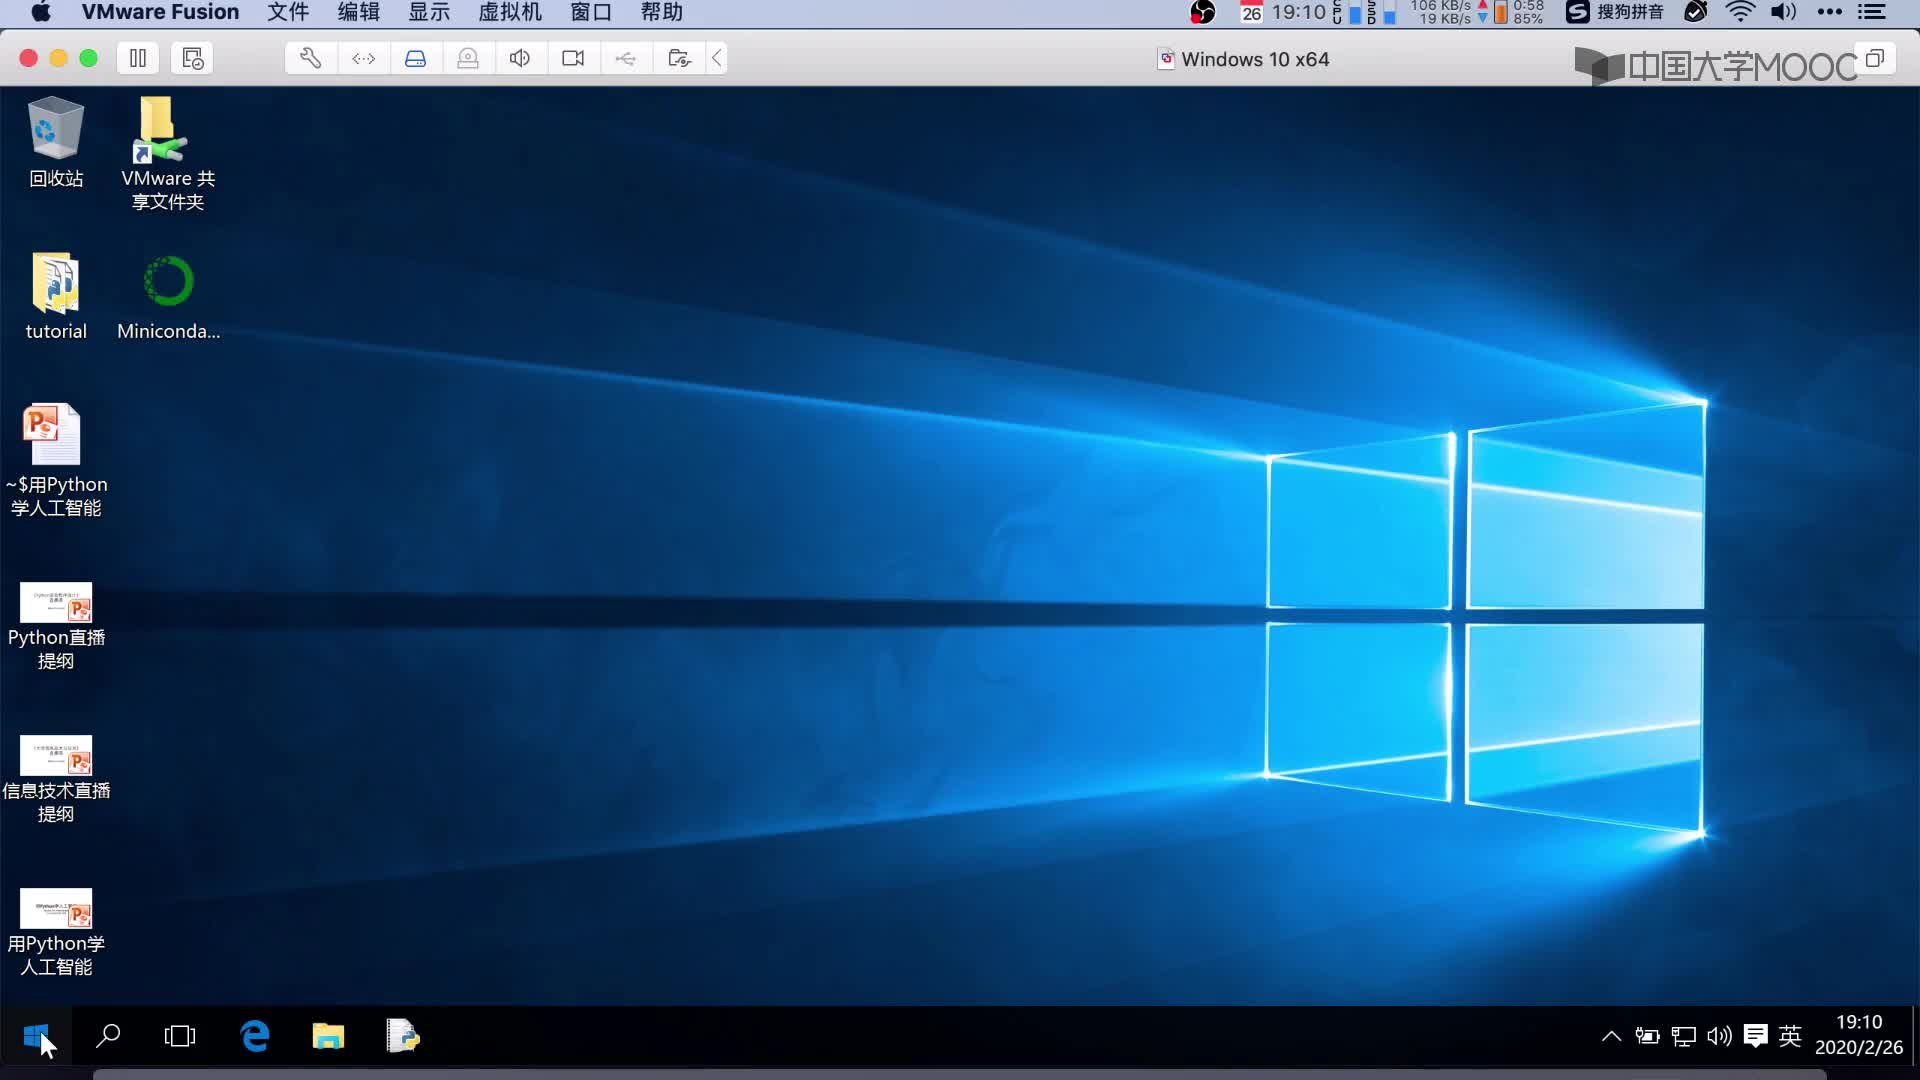The height and width of the screenshot is (1080, 1920).
Task: Select the 信息技术直播提纲 presentation
Action: (56, 778)
